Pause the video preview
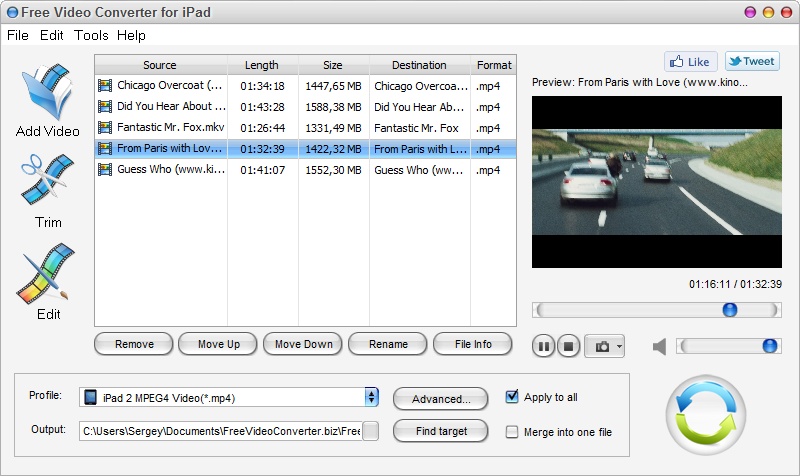 (543, 347)
